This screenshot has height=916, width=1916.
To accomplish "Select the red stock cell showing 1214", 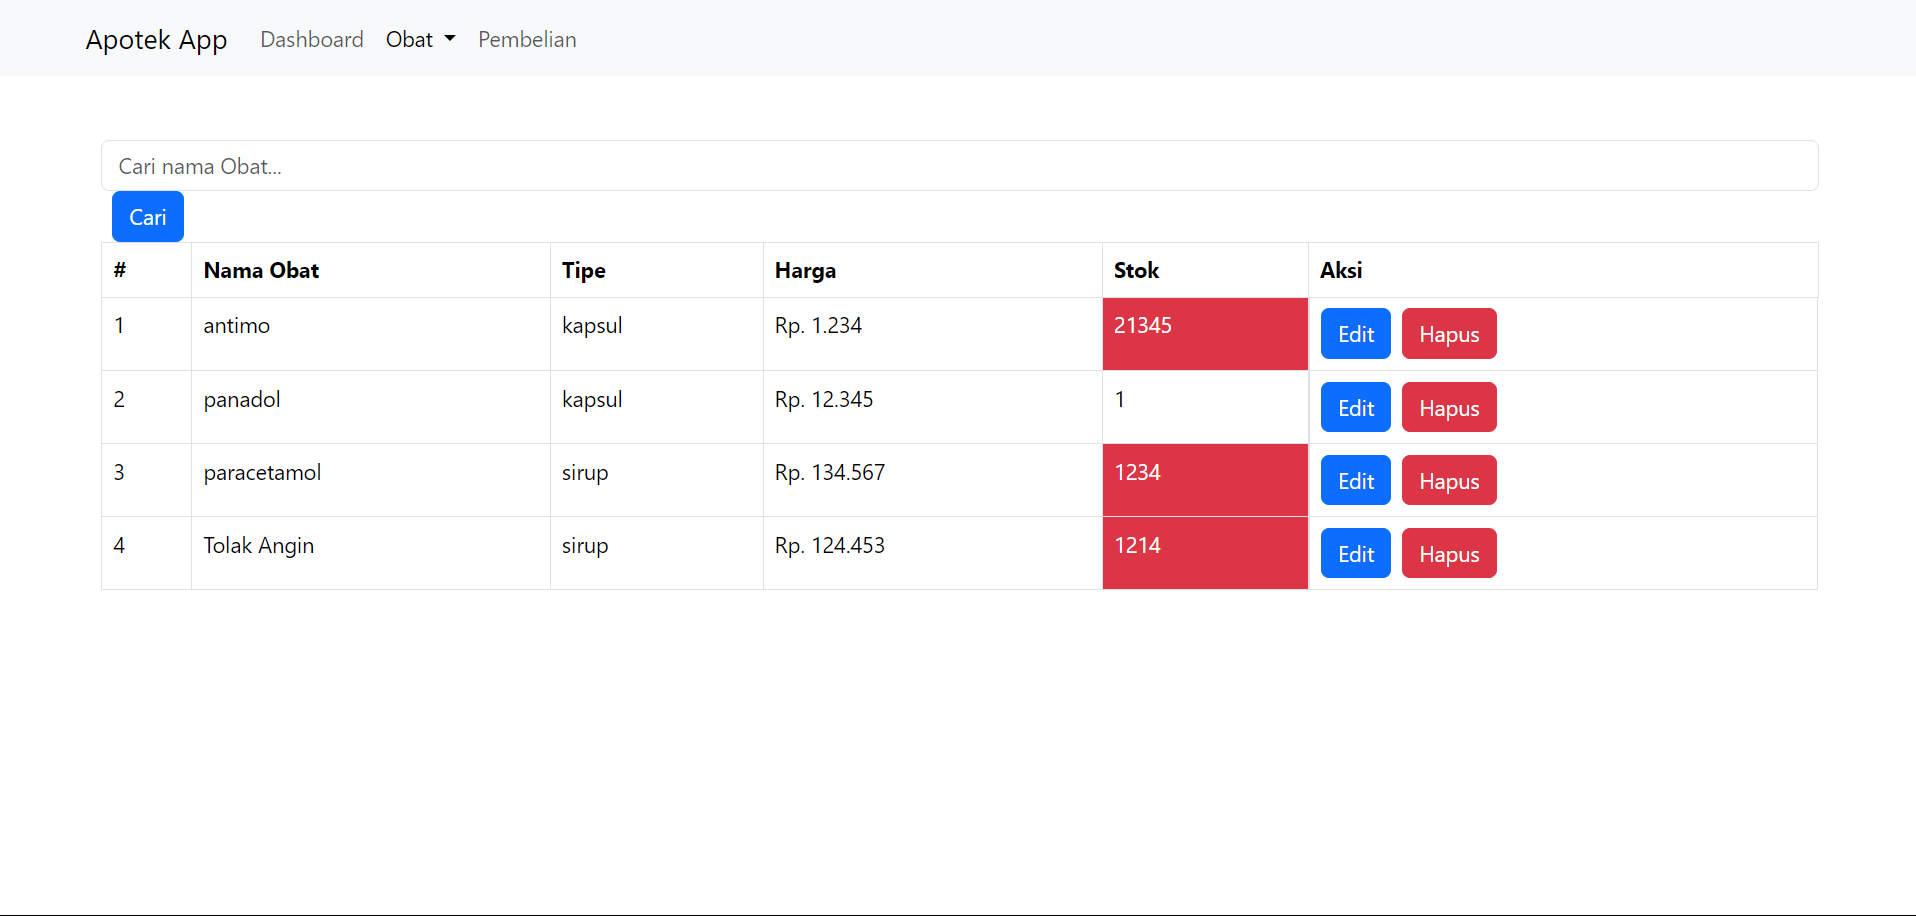I will tap(1204, 553).
